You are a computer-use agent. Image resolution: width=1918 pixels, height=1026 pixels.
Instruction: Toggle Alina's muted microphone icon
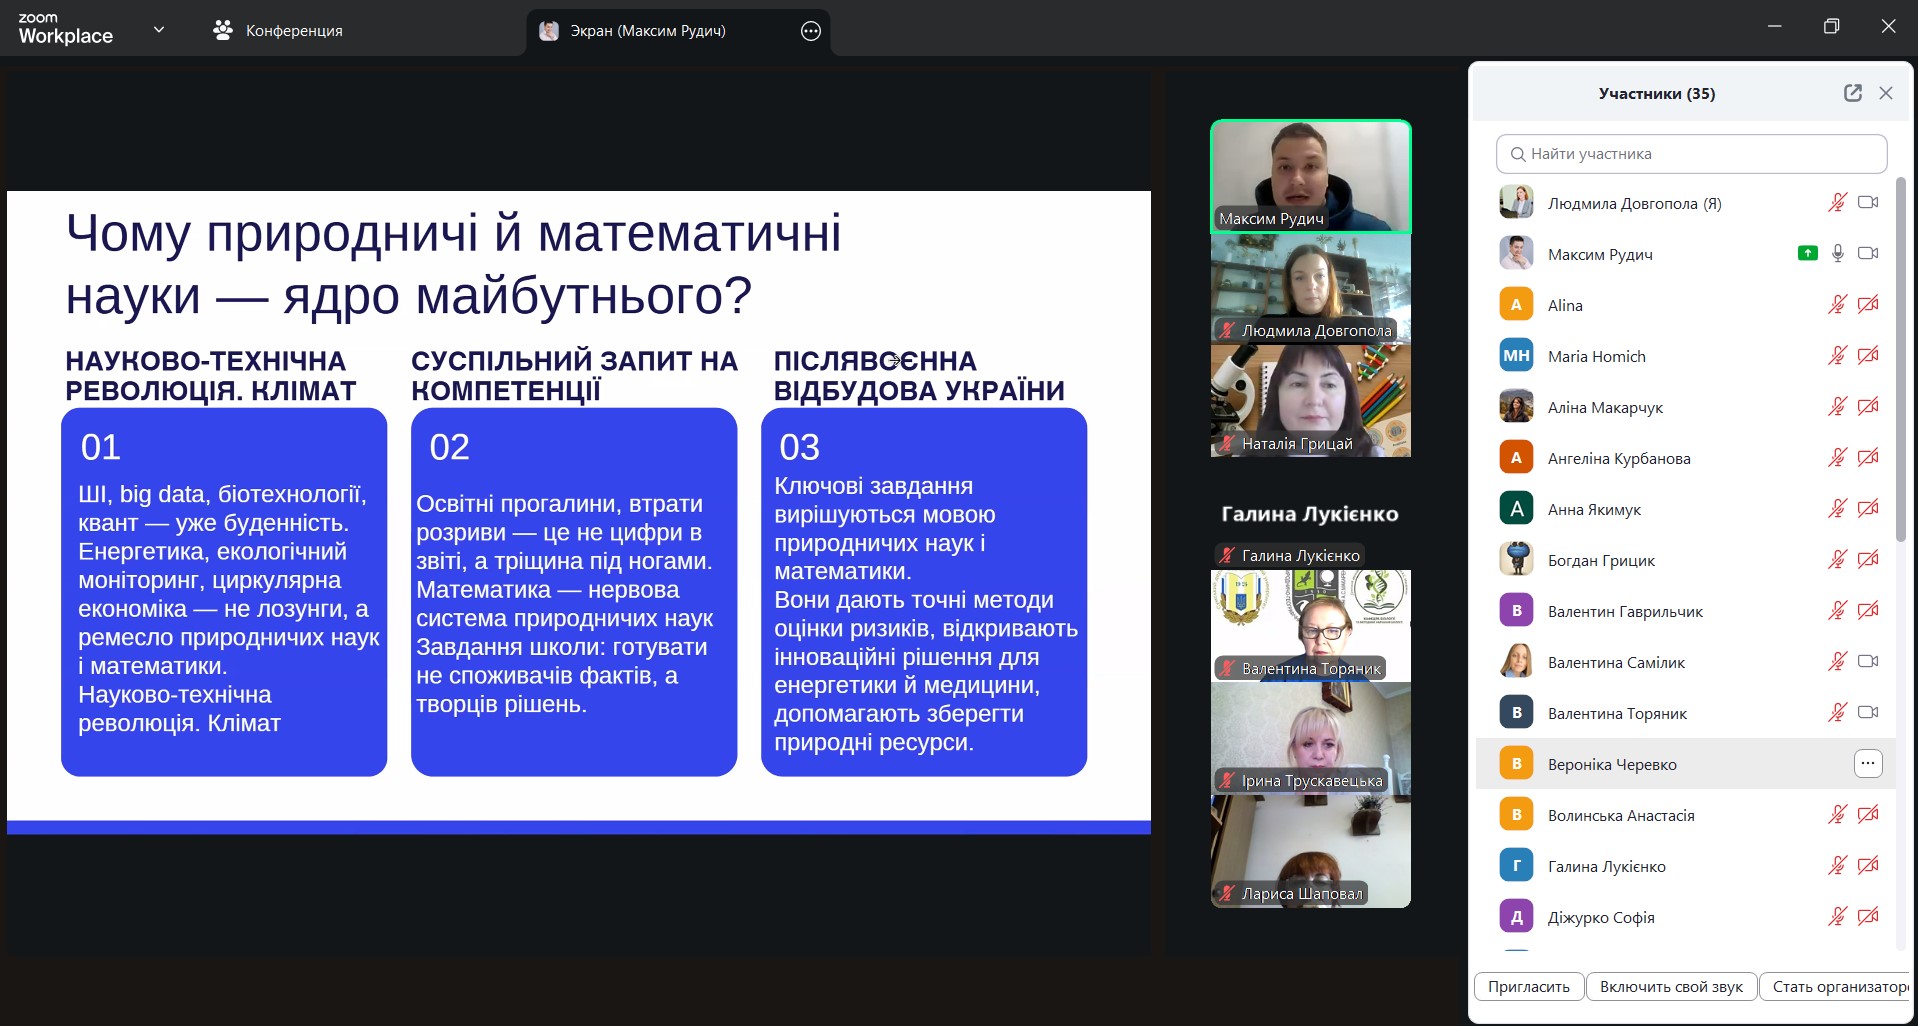click(x=1837, y=305)
